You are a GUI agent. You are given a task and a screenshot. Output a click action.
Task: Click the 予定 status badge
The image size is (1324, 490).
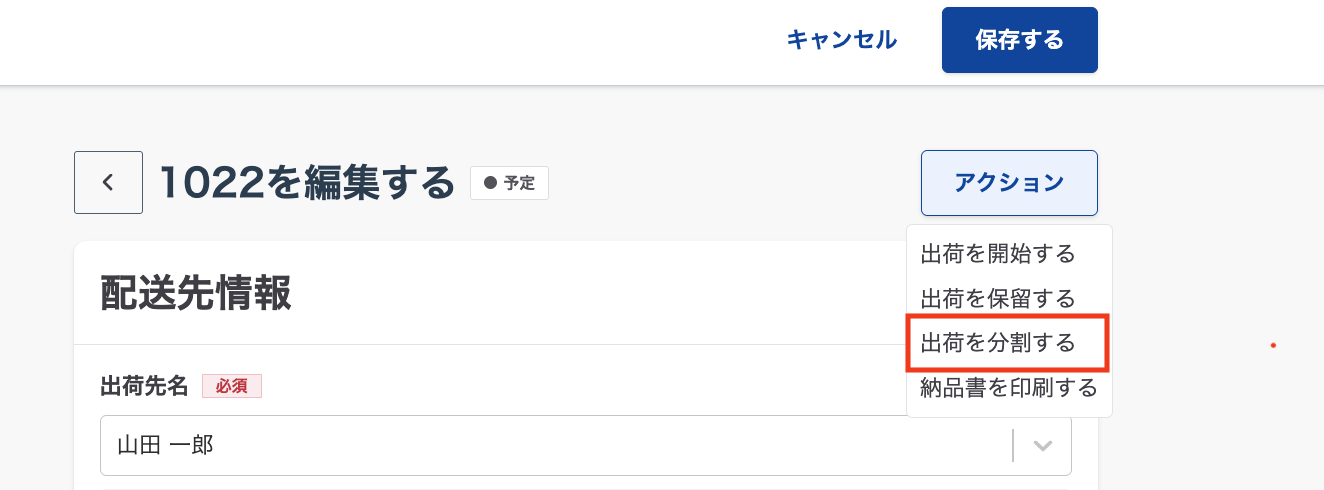coord(510,183)
